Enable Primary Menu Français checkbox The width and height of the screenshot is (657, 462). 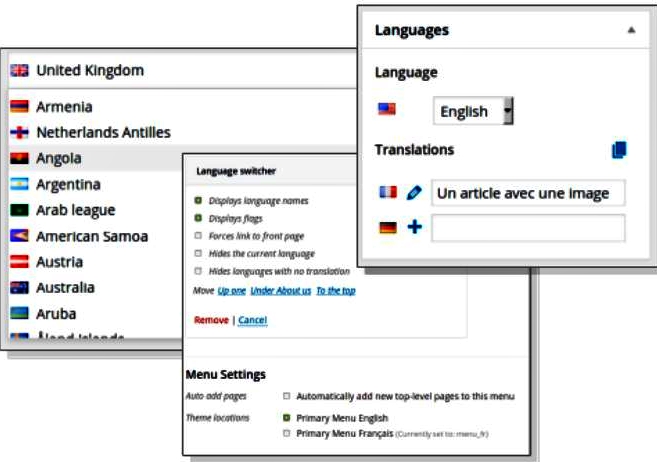point(287,433)
